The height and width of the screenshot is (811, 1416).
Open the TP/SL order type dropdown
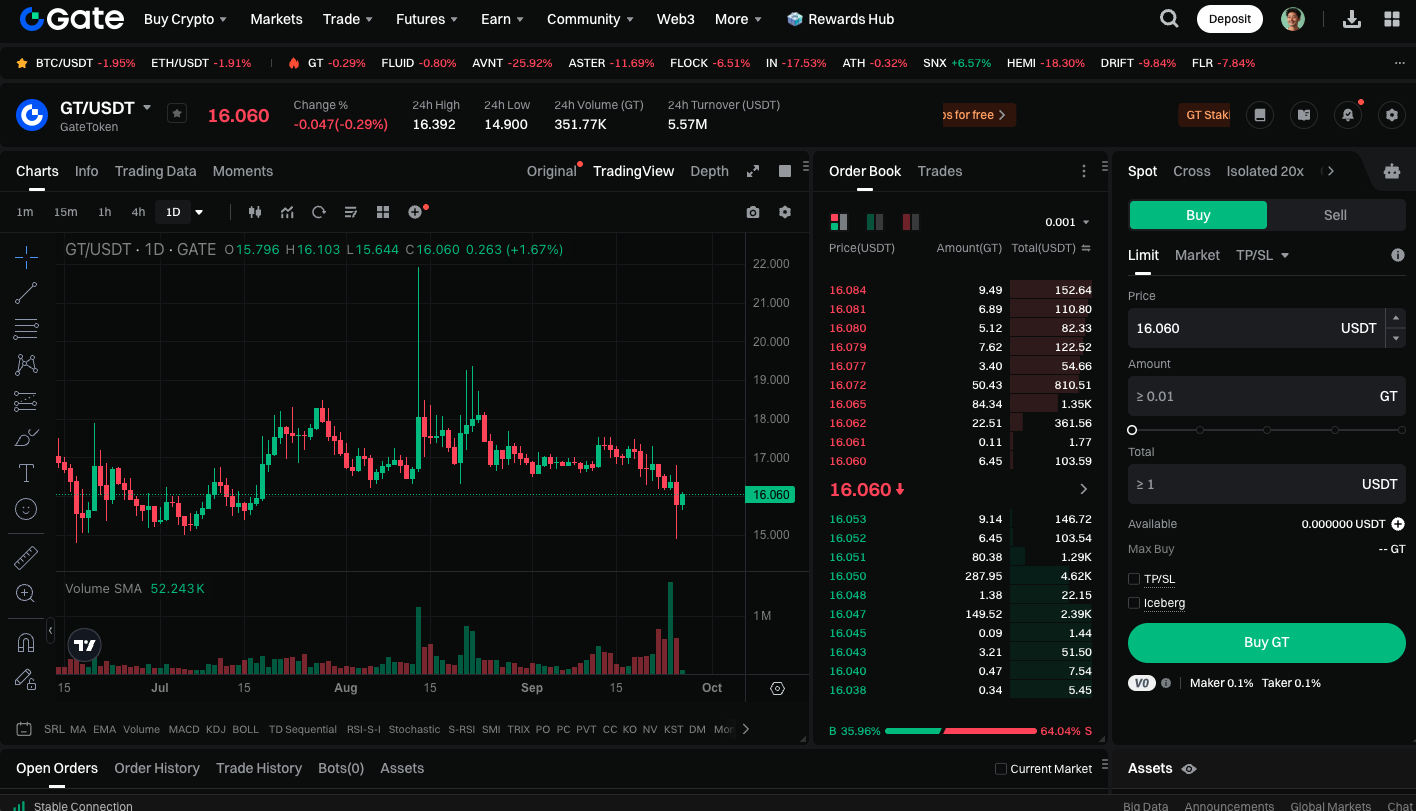click(1263, 255)
